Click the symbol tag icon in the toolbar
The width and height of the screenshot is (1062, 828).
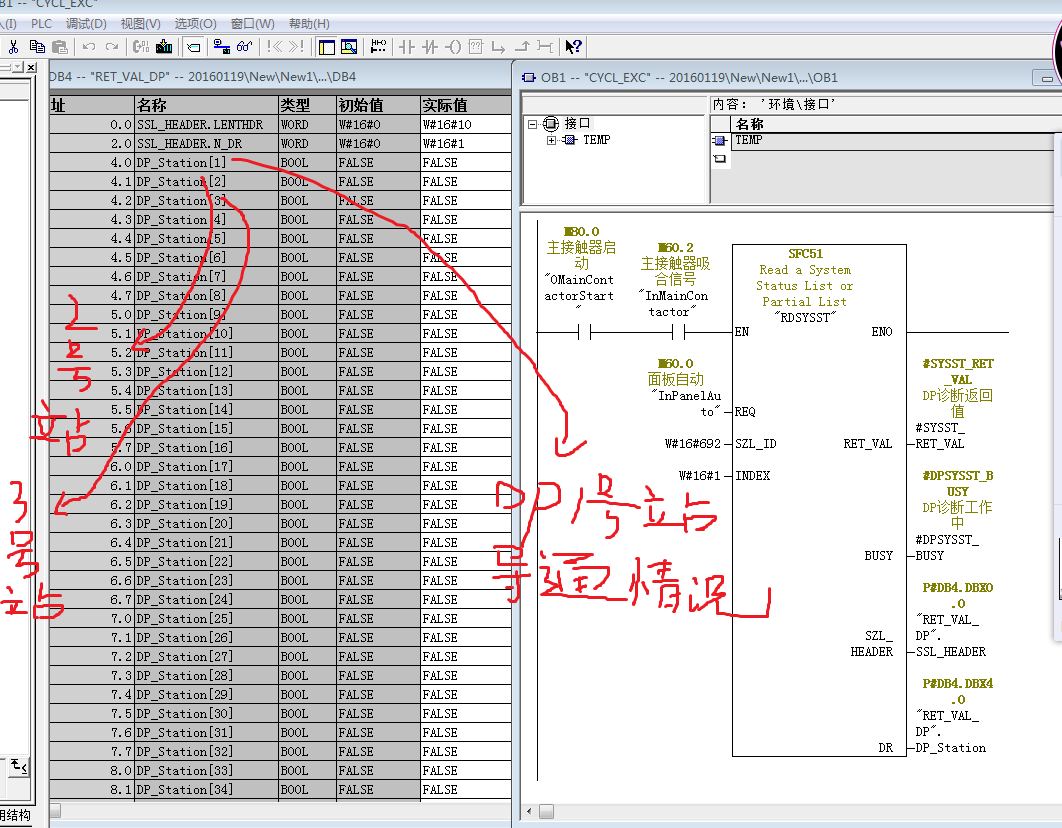194,47
